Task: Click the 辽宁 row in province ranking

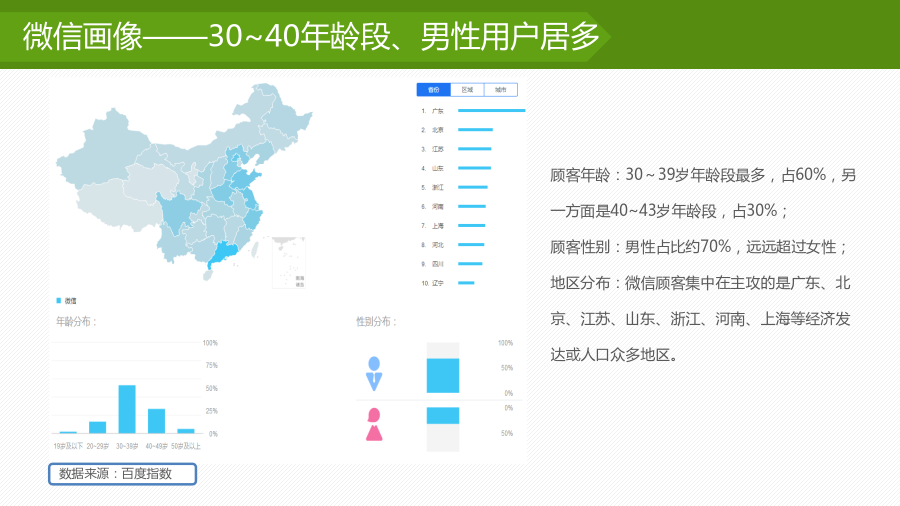Action: coord(447,283)
